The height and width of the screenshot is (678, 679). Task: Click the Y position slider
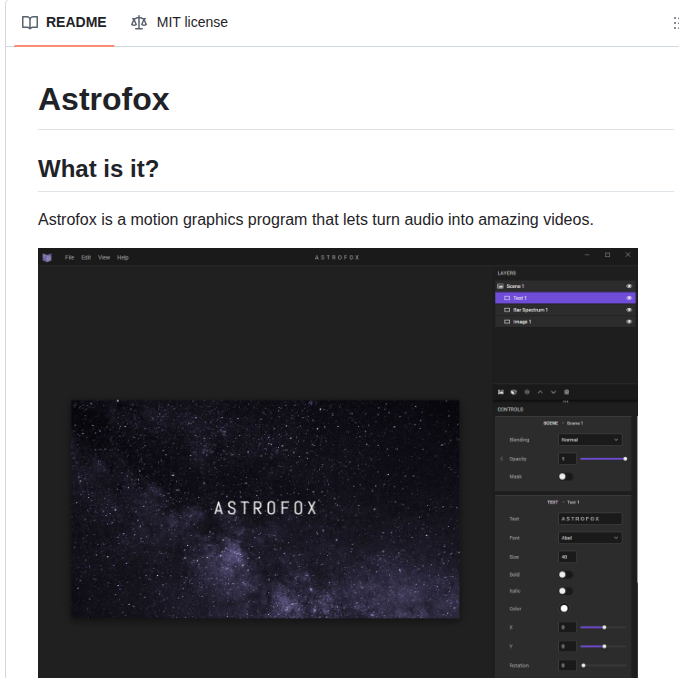pyautogui.click(x=603, y=646)
